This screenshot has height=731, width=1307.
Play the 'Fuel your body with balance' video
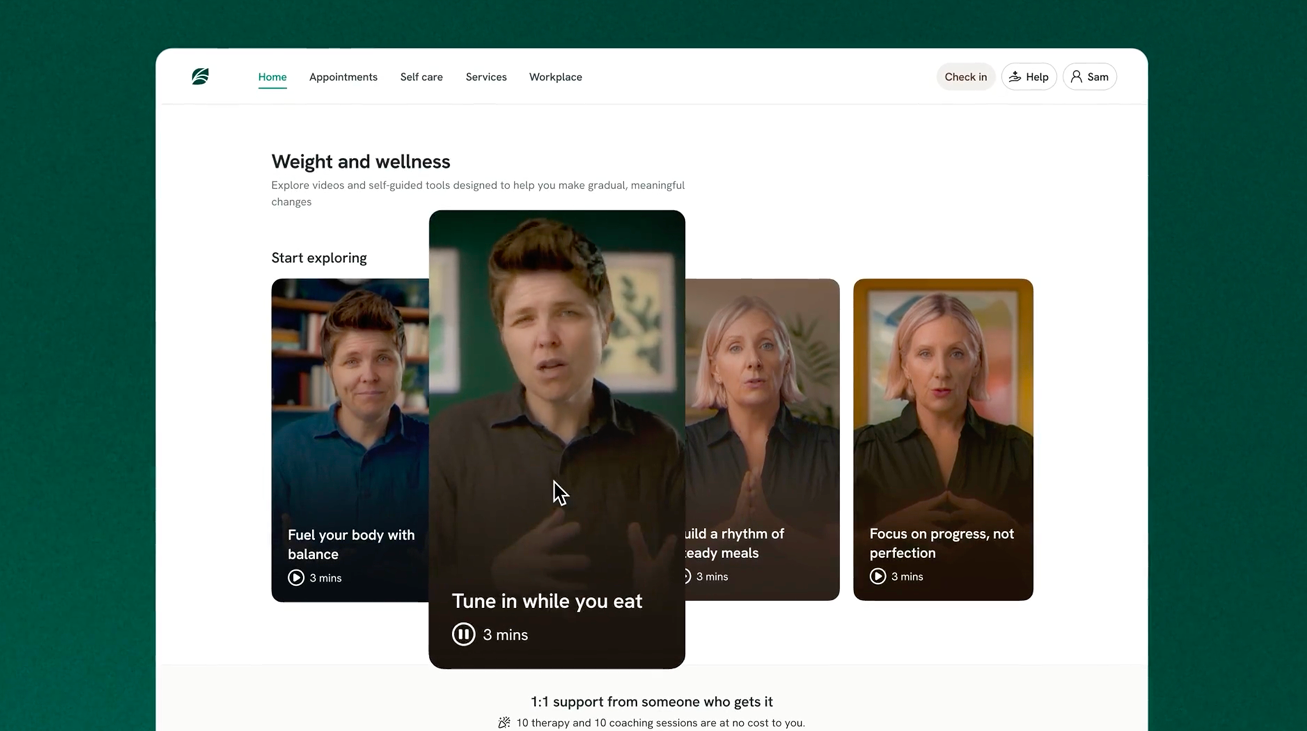pyautogui.click(x=296, y=578)
